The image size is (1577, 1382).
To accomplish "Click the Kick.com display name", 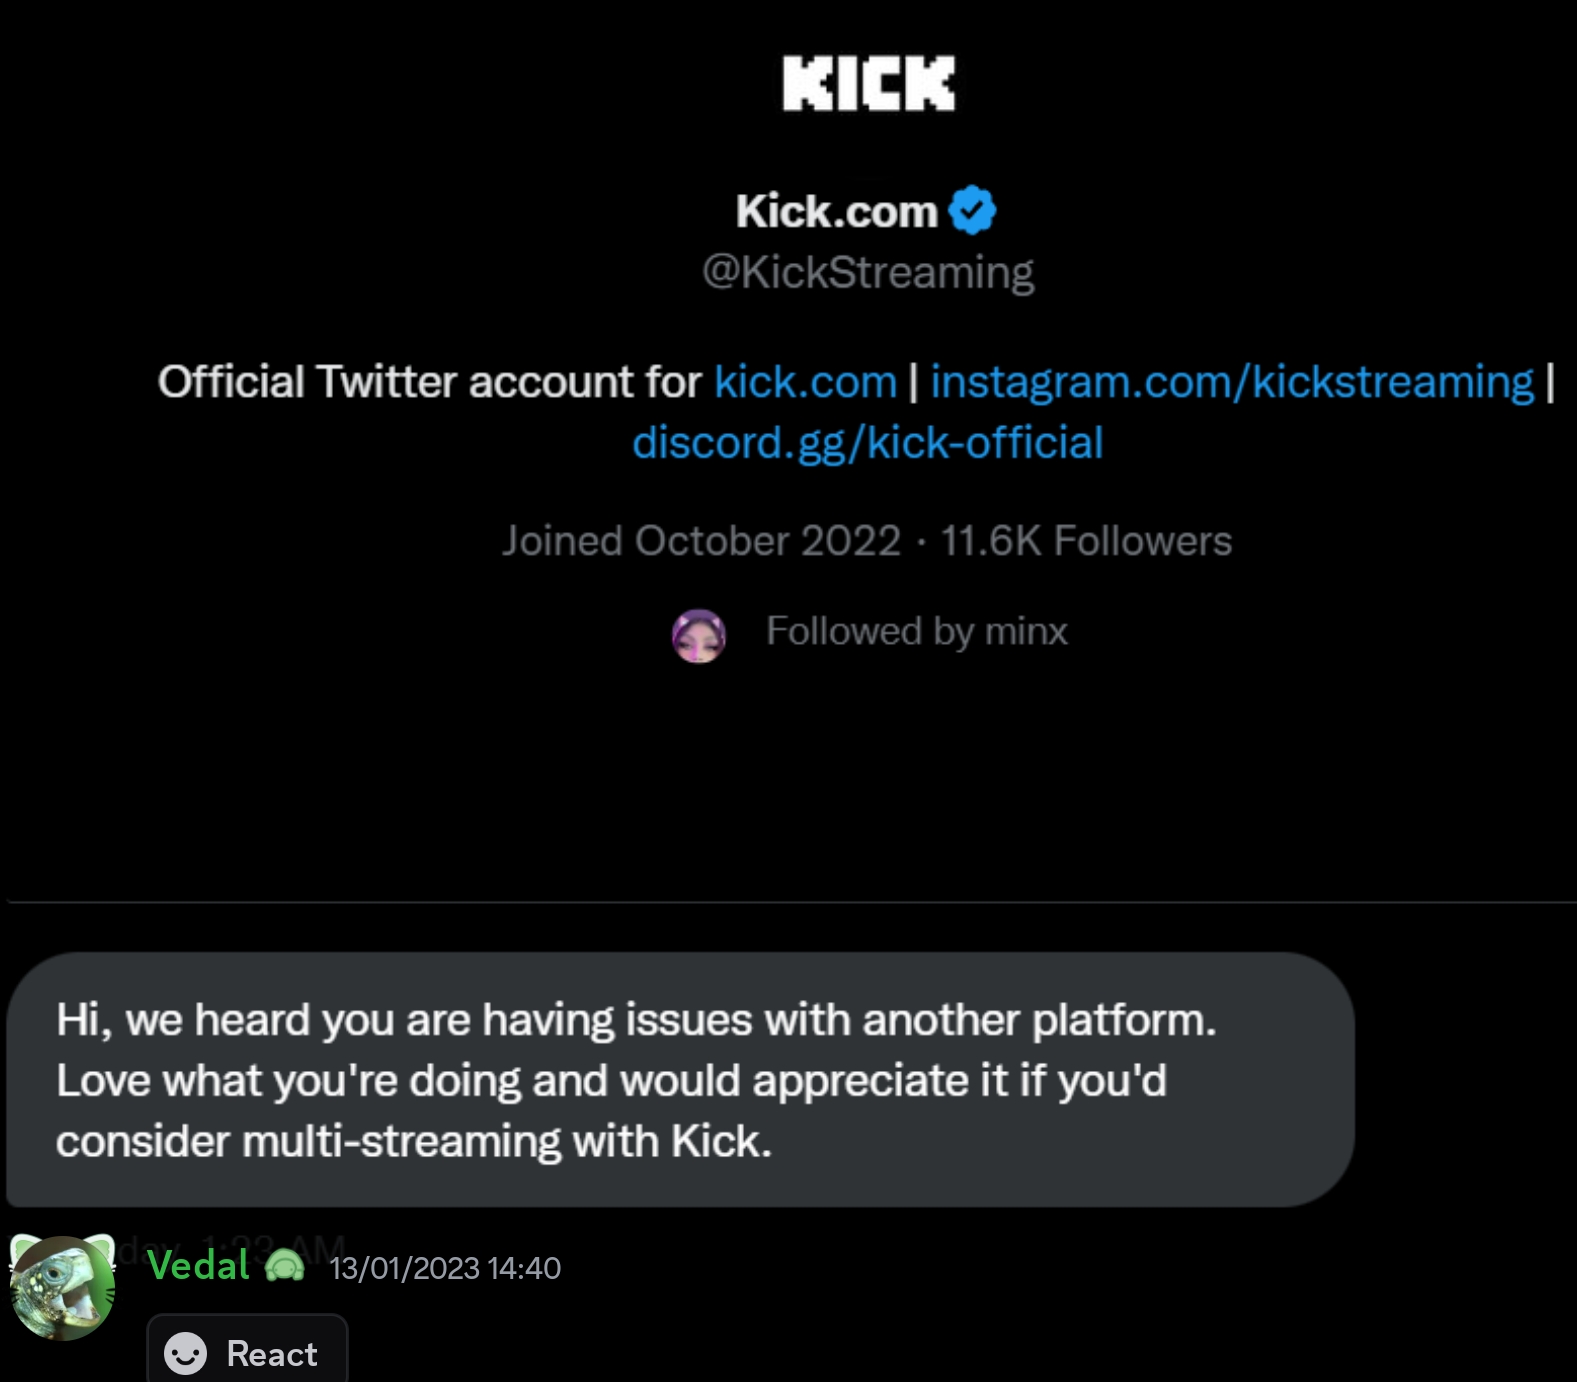I will (x=836, y=211).
